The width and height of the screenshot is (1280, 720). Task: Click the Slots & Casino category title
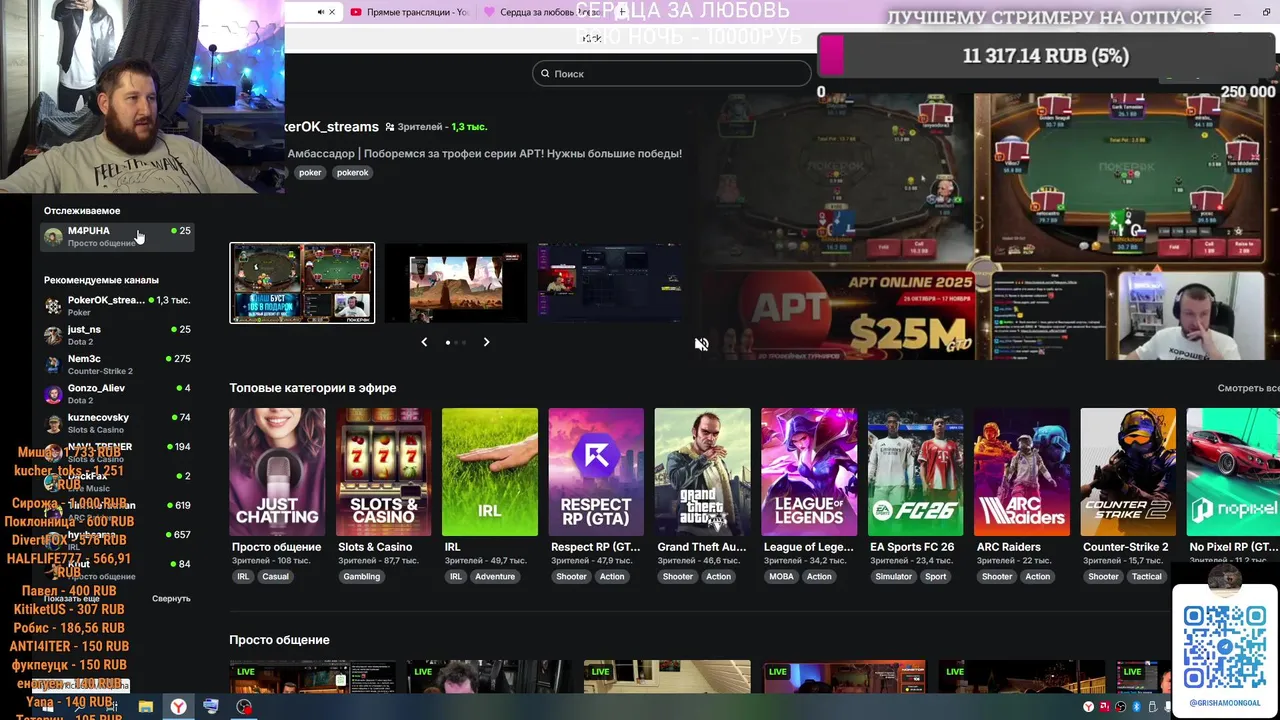(375, 547)
